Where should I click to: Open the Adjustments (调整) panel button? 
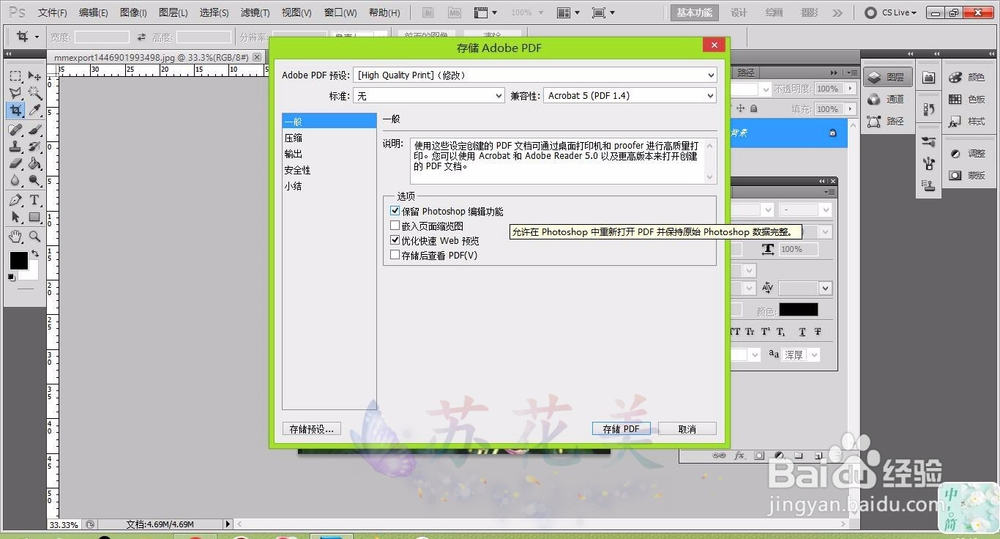(x=968, y=154)
